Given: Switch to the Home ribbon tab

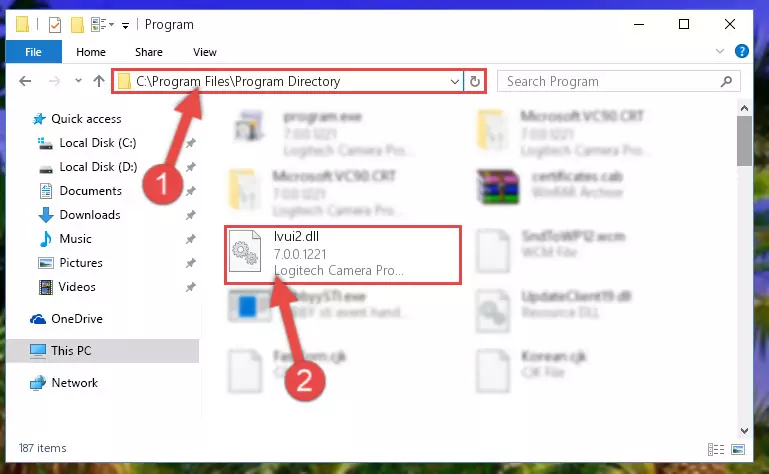Looking at the screenshot, I should click(91, 52).
